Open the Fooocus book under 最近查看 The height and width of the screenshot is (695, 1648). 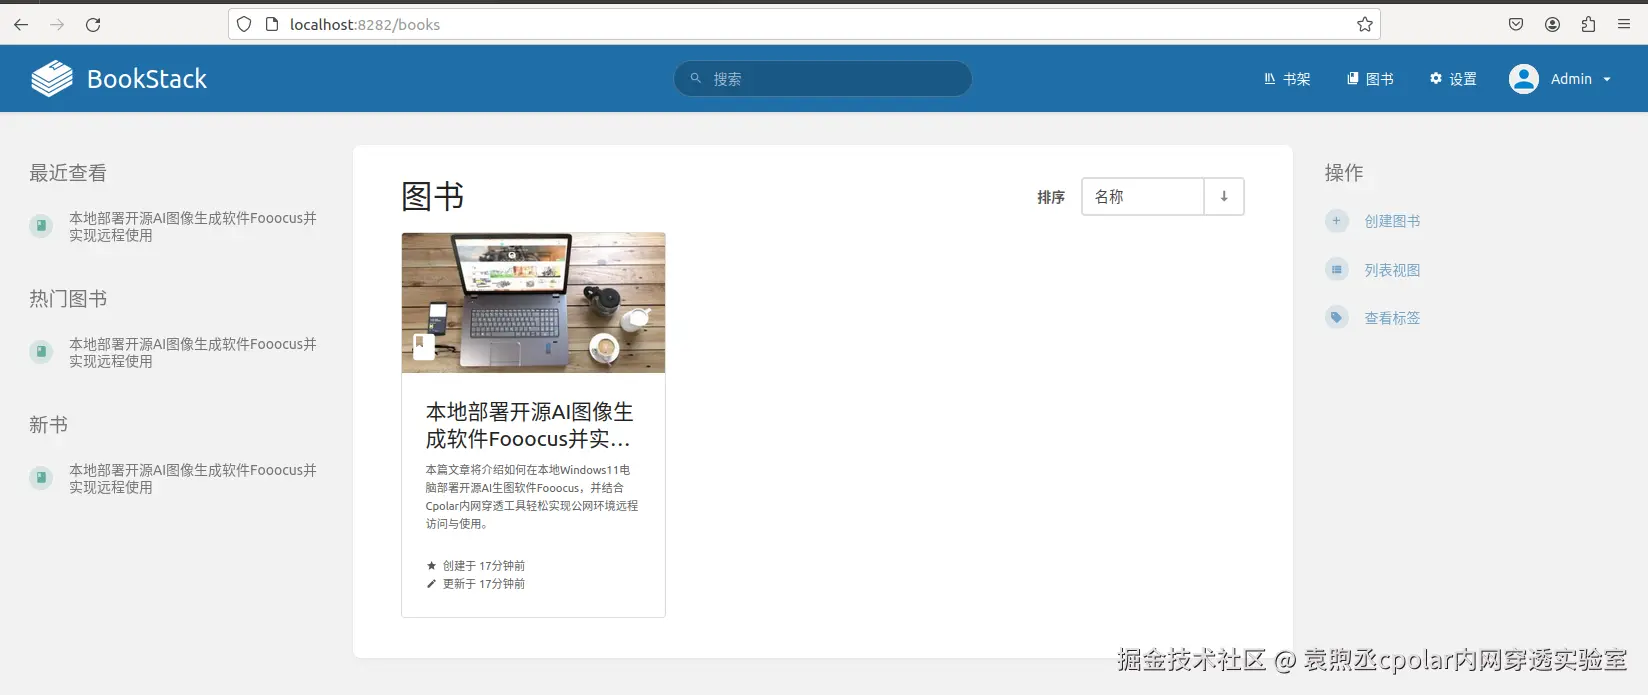coord(193,227)
